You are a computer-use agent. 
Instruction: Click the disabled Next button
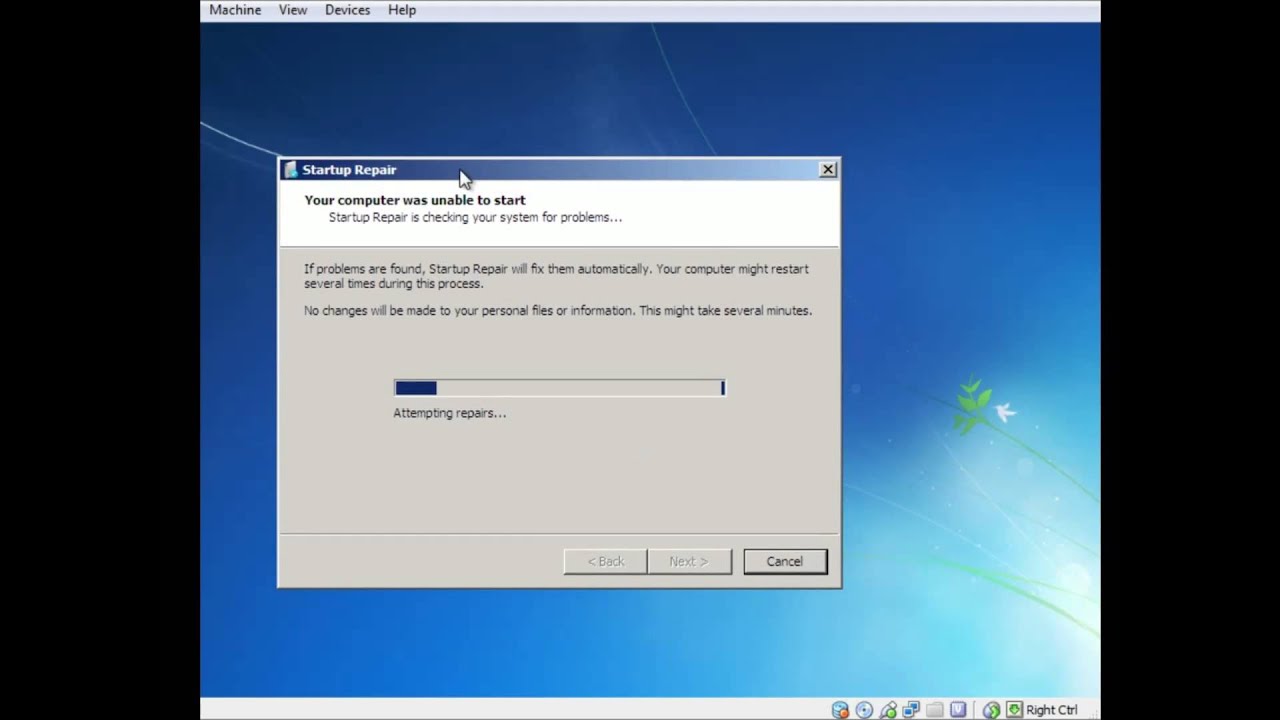[689, 561]
